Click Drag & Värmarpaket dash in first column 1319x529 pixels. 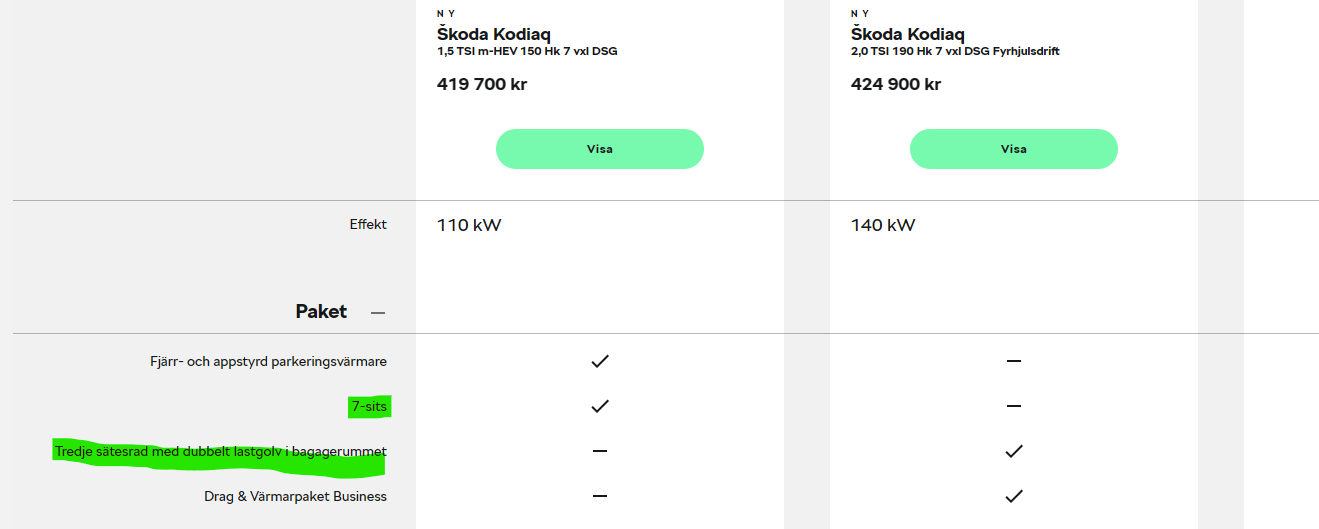600,496
